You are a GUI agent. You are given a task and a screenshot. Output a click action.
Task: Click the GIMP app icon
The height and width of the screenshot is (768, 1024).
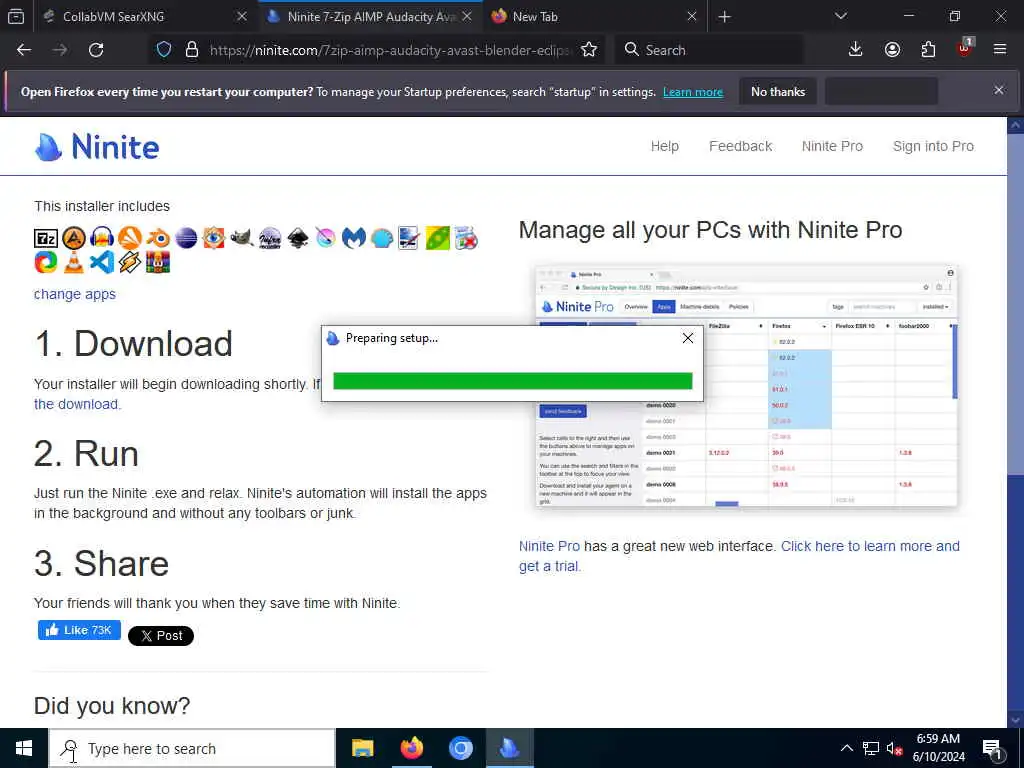pyautogui.click(x=242, y=238)
